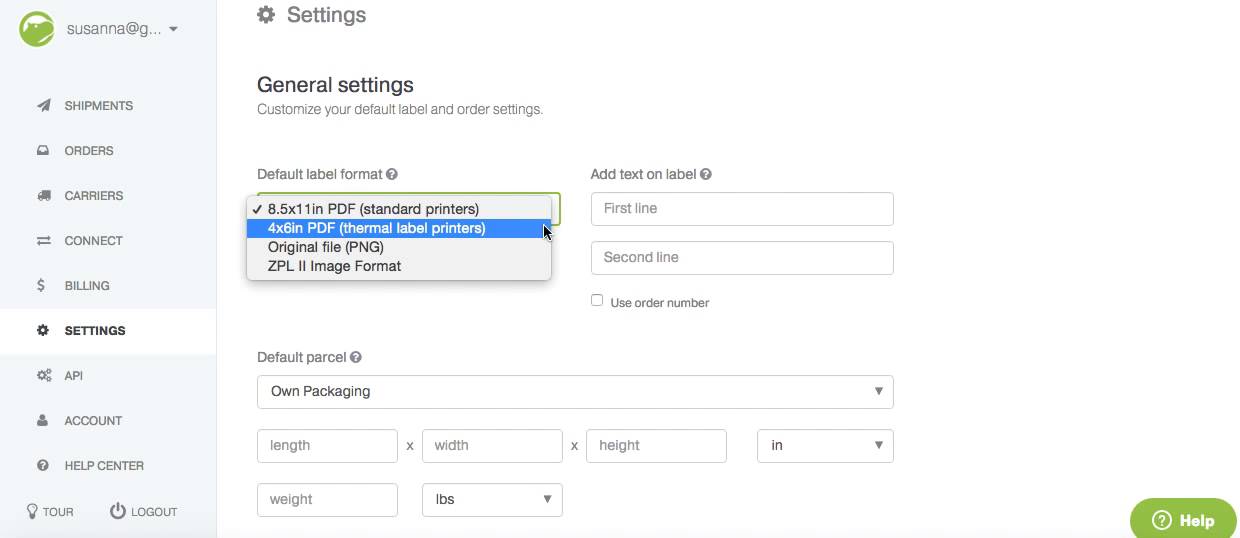
Task: Click the Default label format help icon
Action: click(x=392, y=174)
